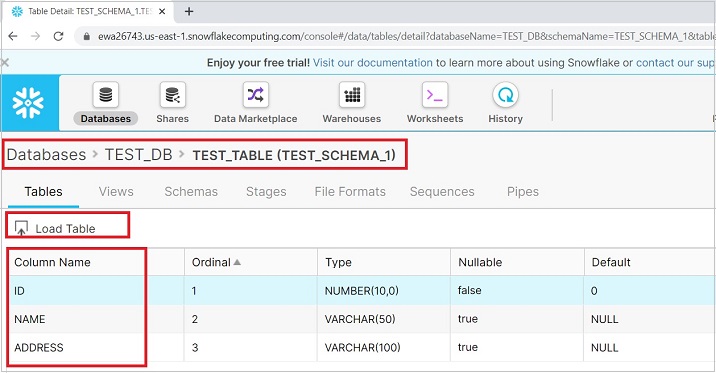Open the Databases icon in toolbar
This screenshot has width=716, height=373.
[105, 95]
